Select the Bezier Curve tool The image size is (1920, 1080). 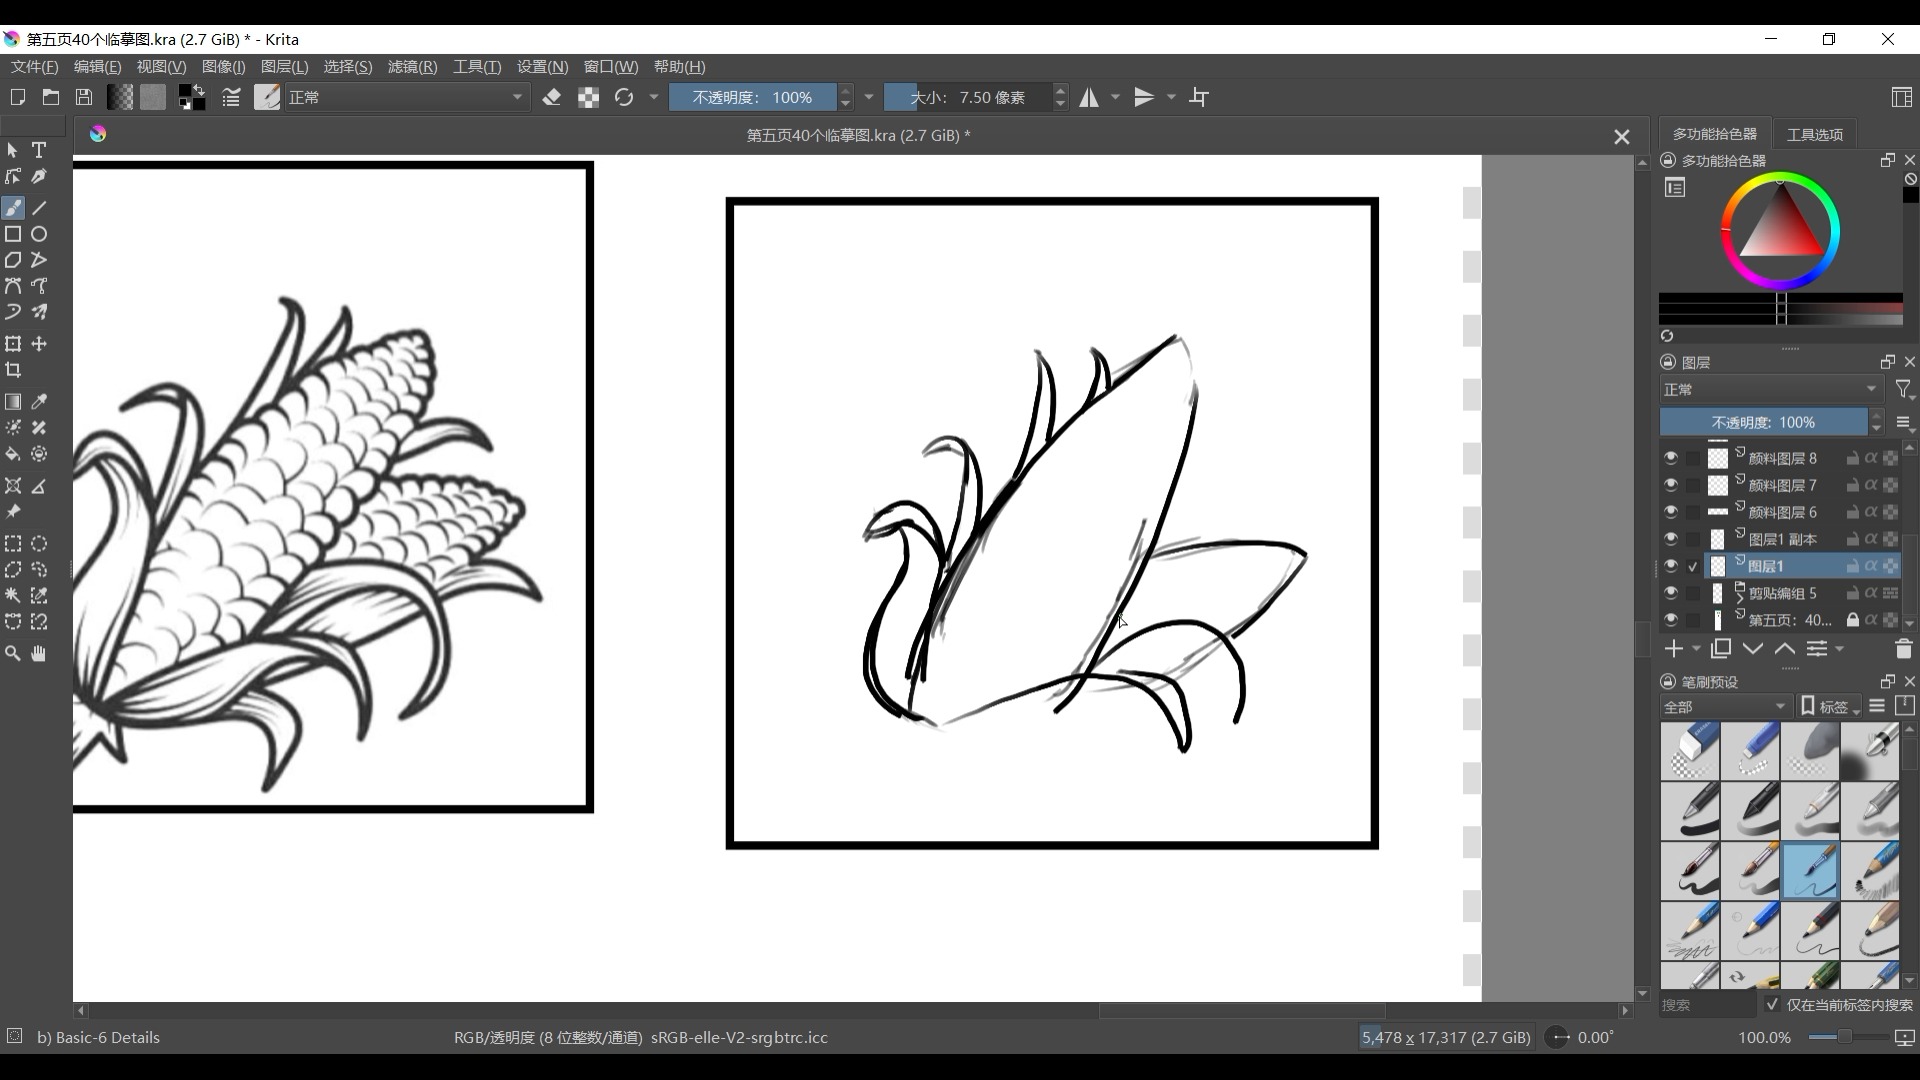point(13,286)
